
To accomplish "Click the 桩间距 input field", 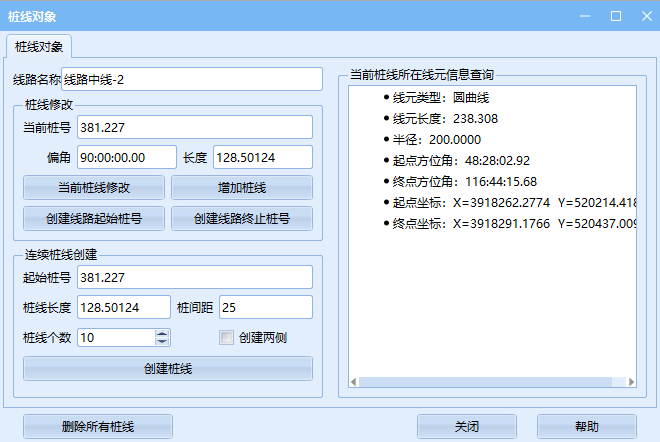I will [265, 307].
